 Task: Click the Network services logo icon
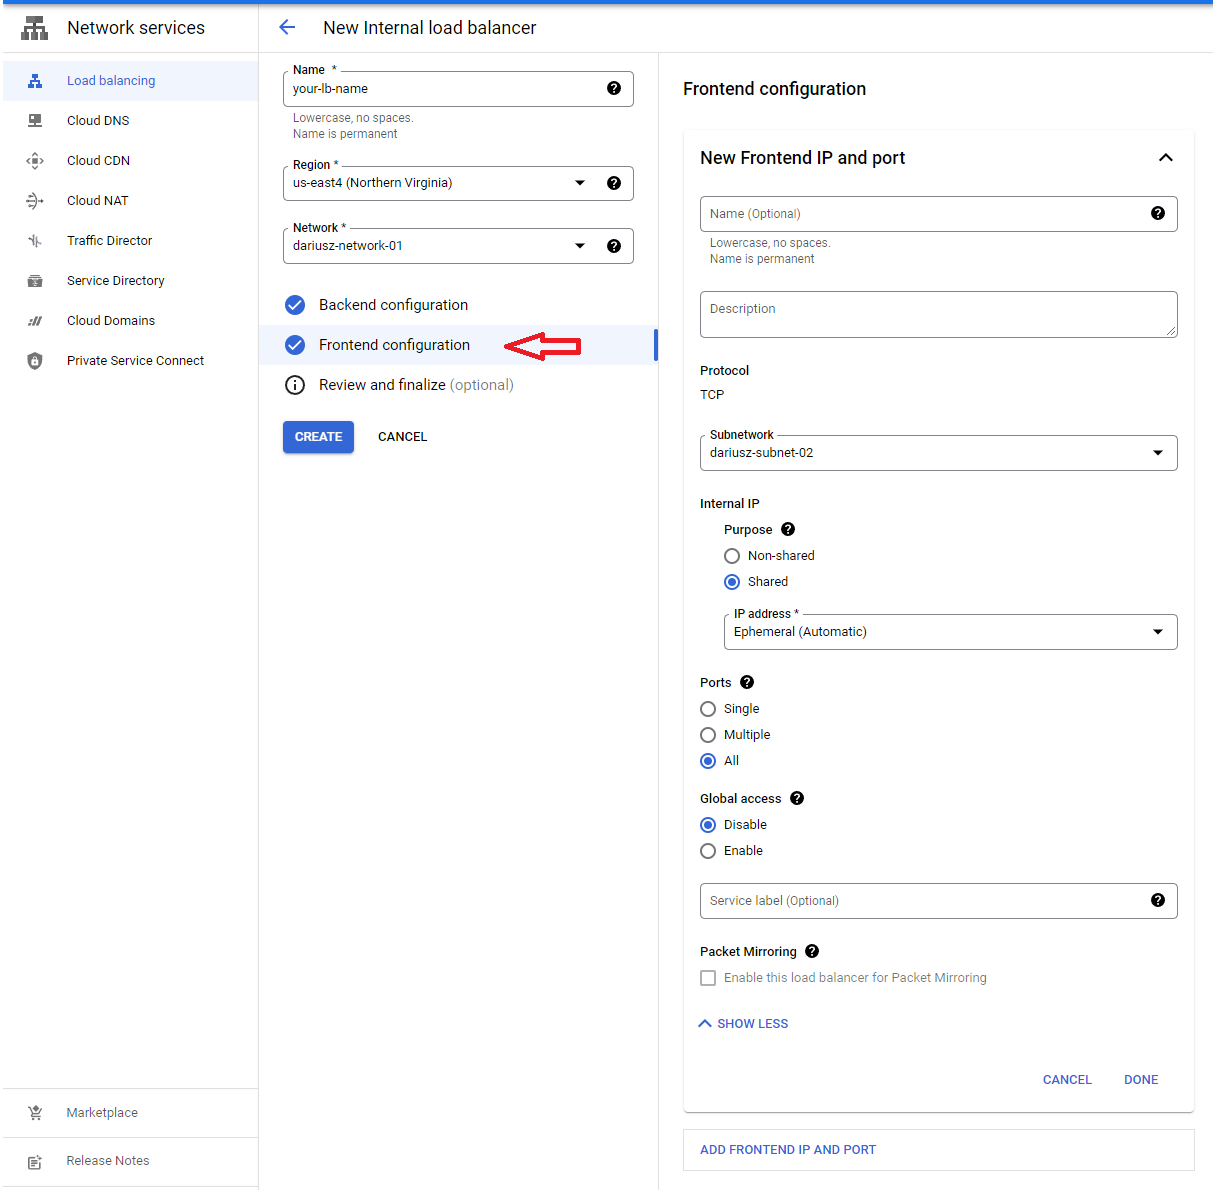tap(35, 28)
